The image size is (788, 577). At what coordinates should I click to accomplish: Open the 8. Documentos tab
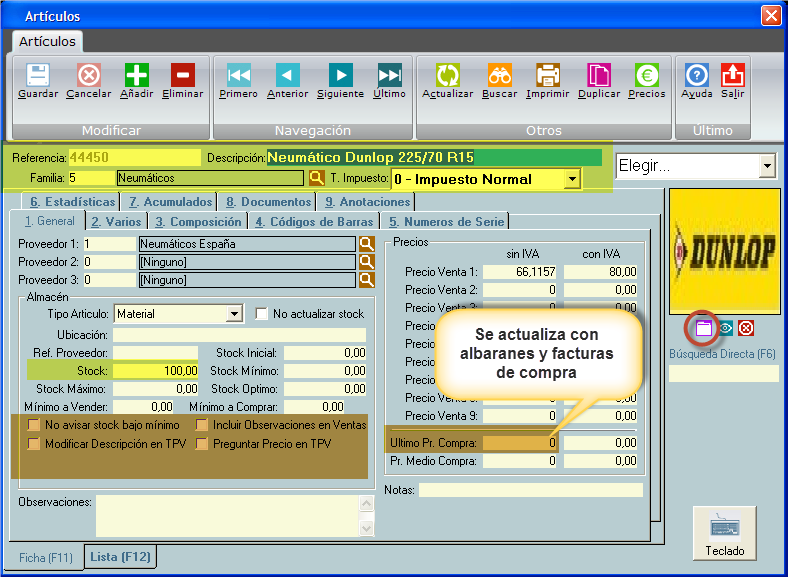[268, 202]
